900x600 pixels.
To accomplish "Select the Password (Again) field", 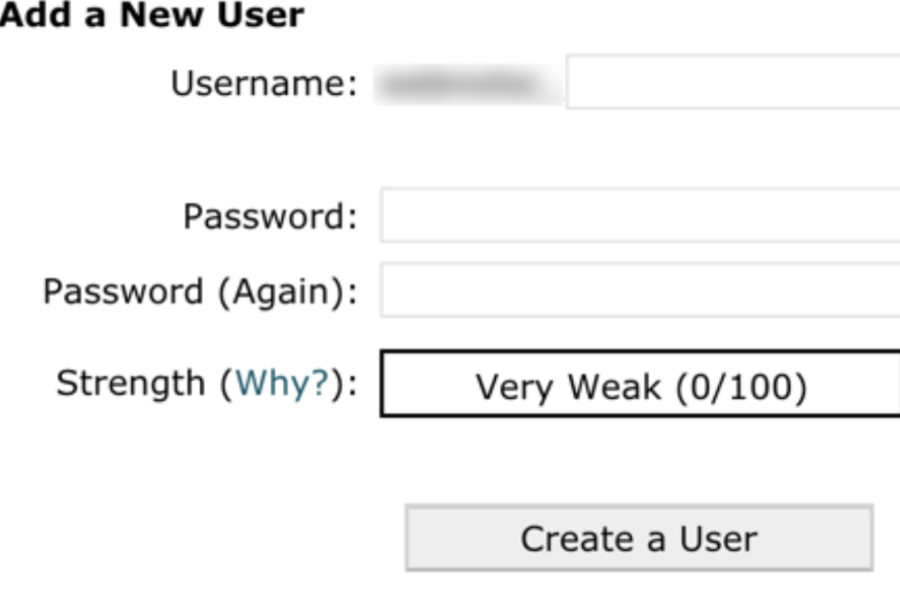I will (640, 291).
